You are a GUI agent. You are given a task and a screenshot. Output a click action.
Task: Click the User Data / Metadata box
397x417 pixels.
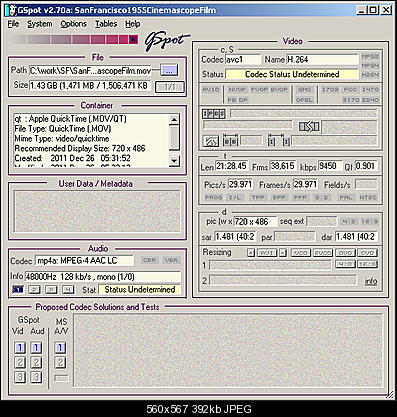click(97, 211)
